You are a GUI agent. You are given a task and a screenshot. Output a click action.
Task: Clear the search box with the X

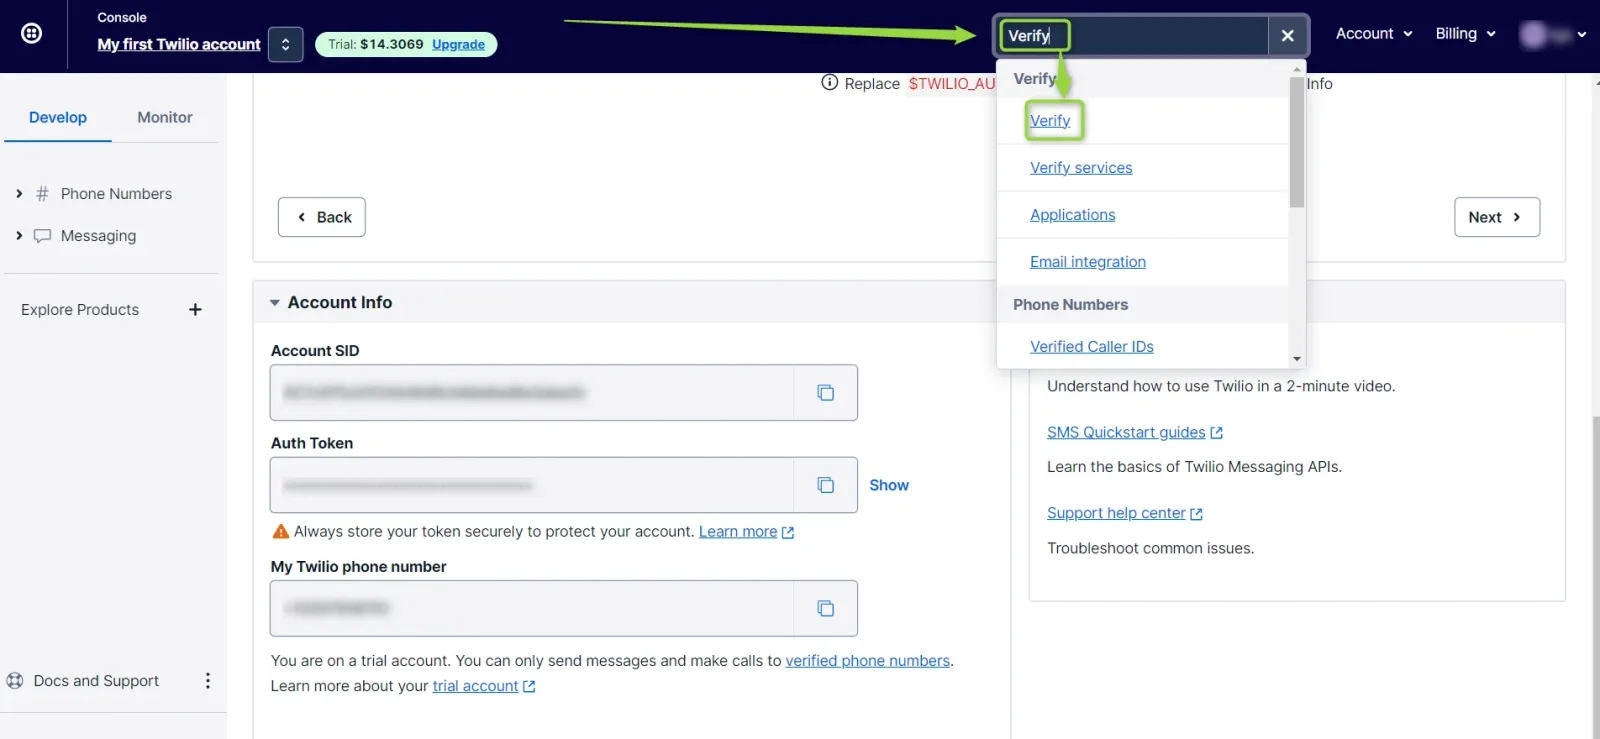1287,36
